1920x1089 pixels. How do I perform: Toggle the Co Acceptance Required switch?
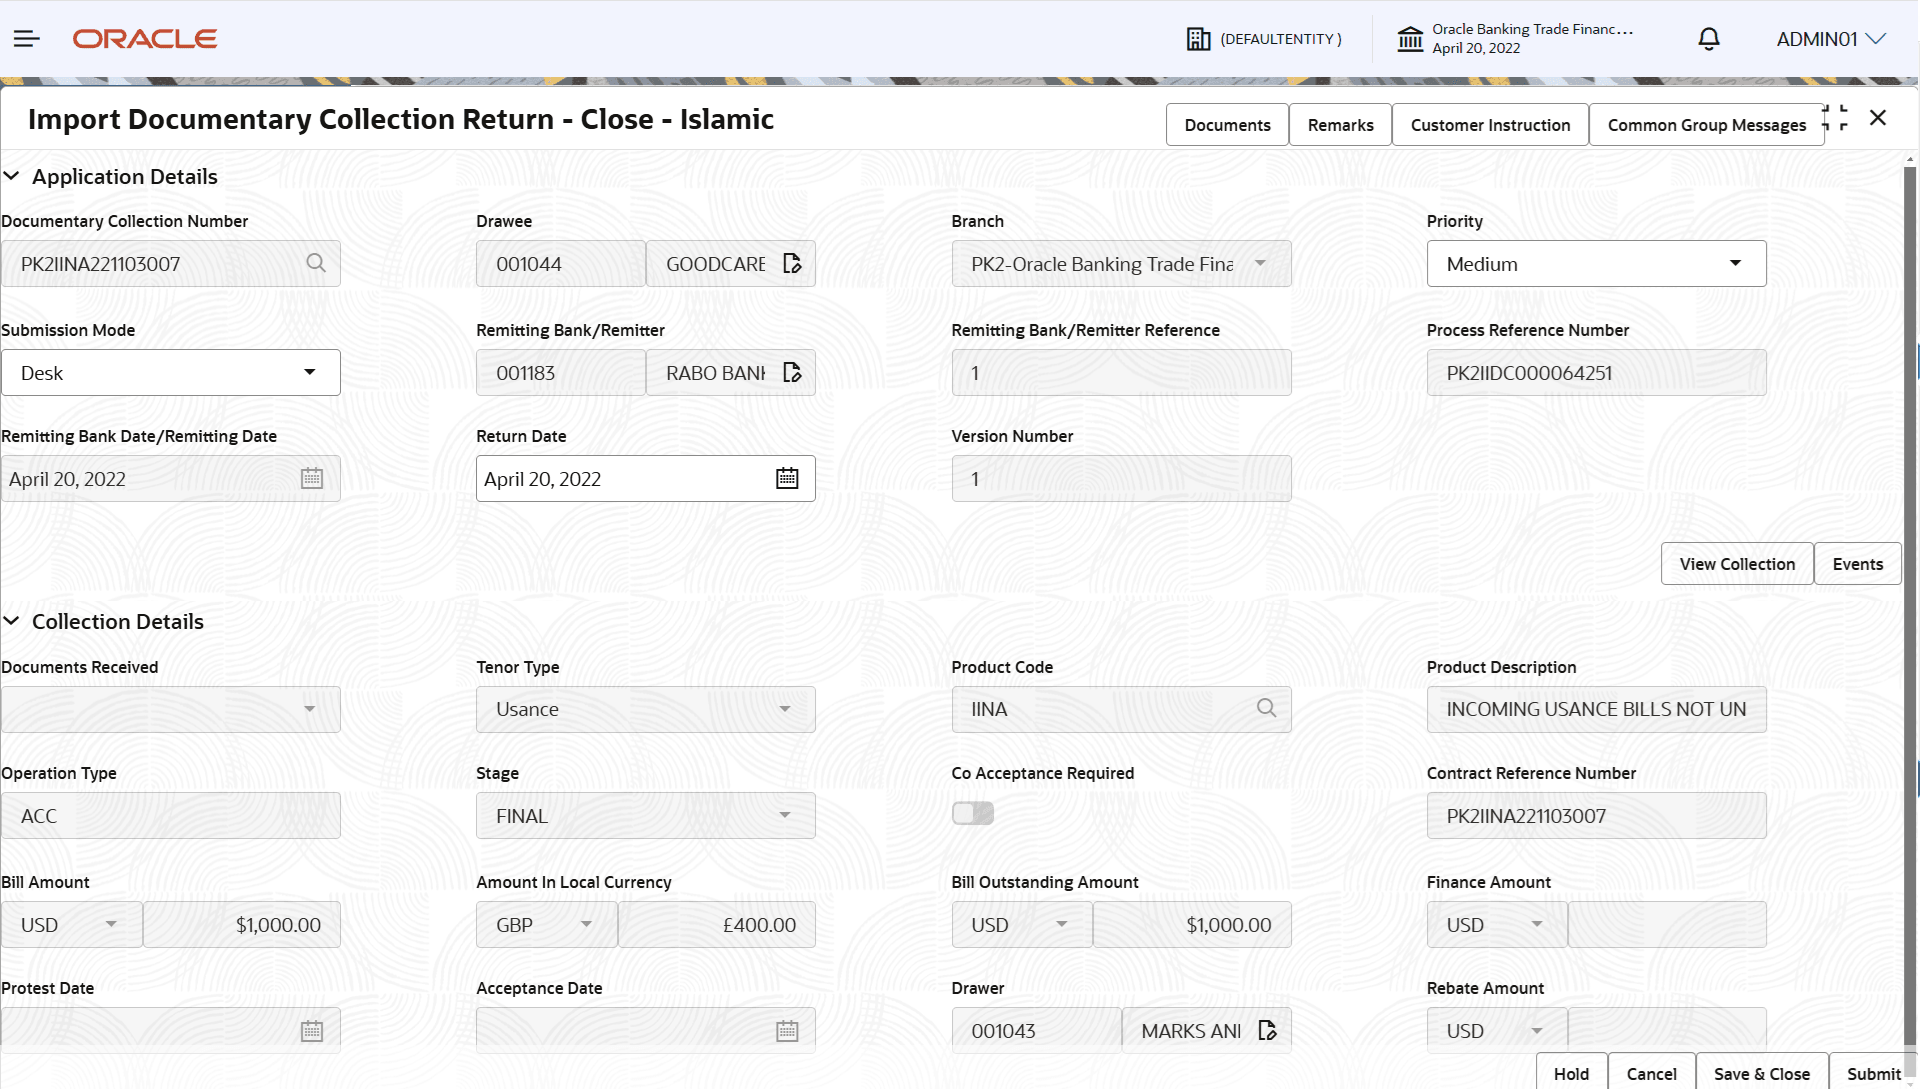click(x=972, y=814)
